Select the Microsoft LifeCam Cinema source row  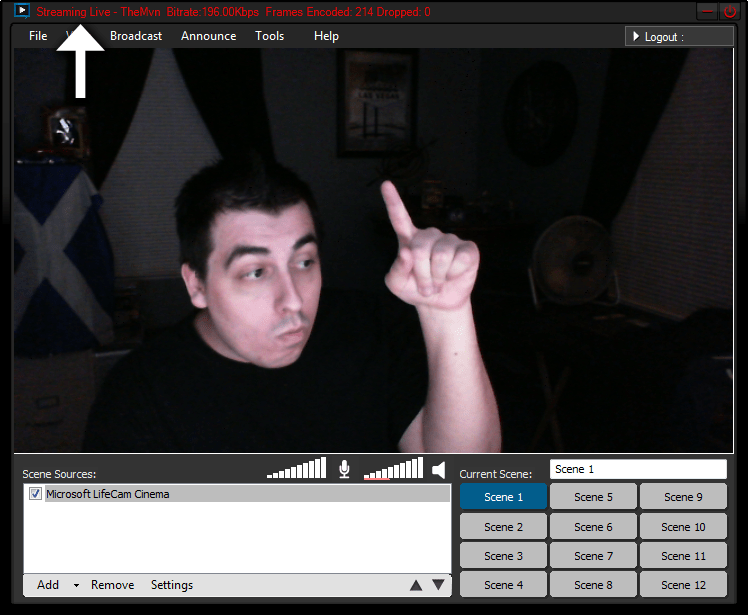pyautogui.click(x=237, y=494)
